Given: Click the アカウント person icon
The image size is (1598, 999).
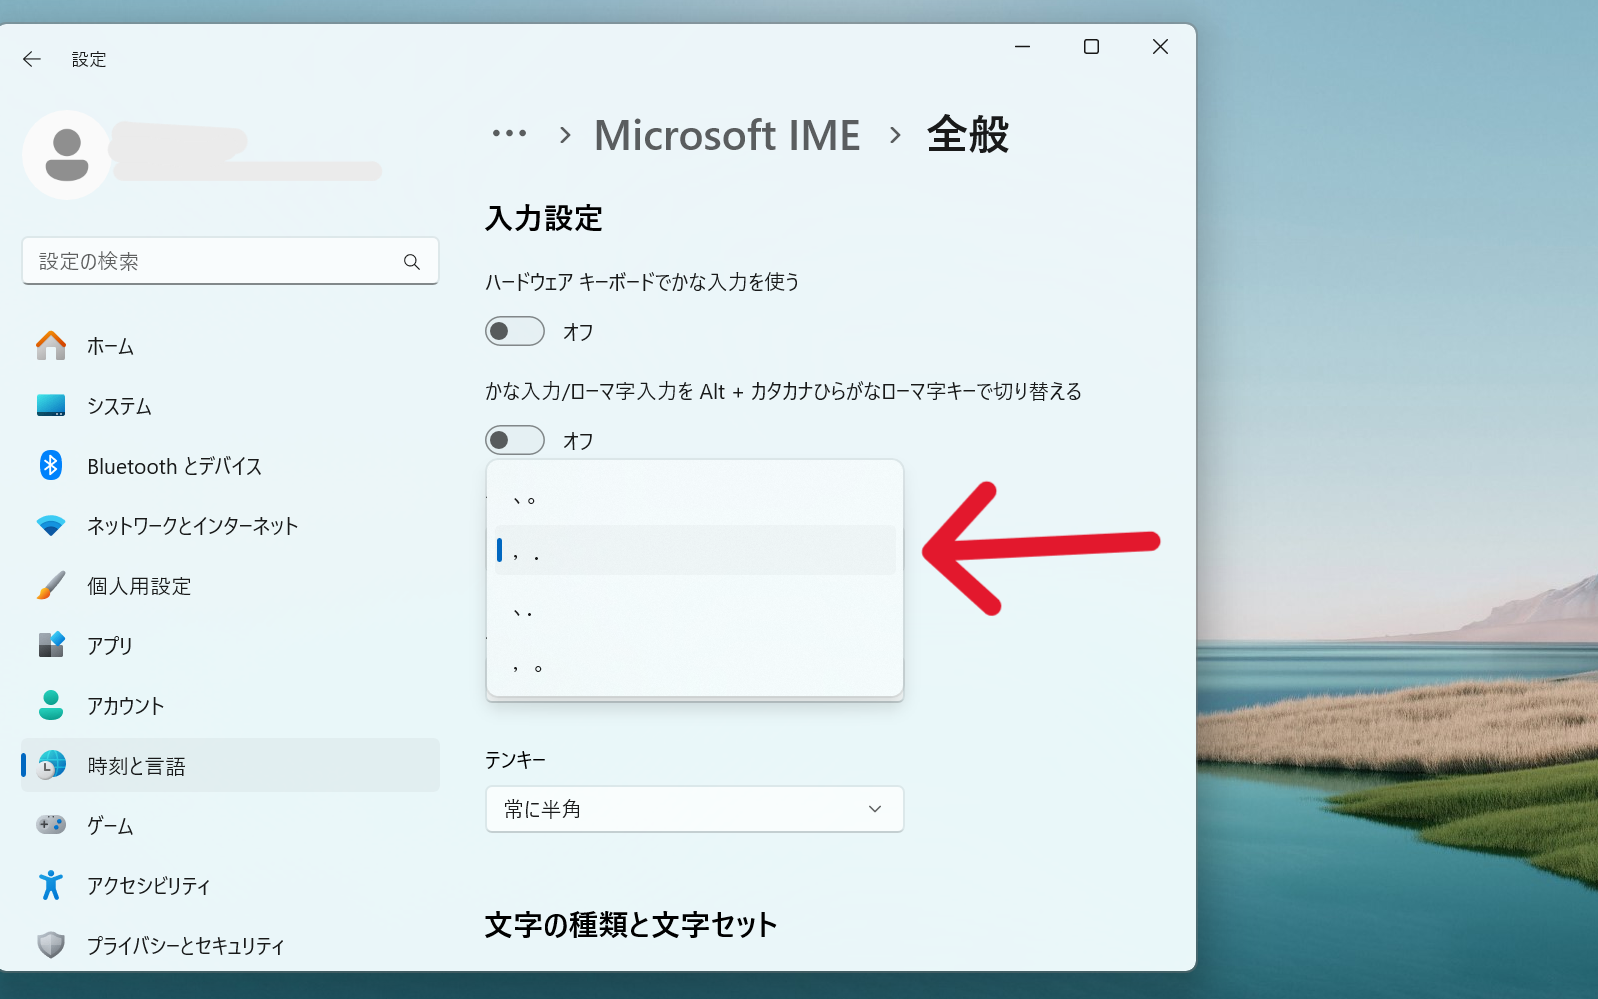Looking at the screenshot, I should pyautogui.click(x=51, y=705).
